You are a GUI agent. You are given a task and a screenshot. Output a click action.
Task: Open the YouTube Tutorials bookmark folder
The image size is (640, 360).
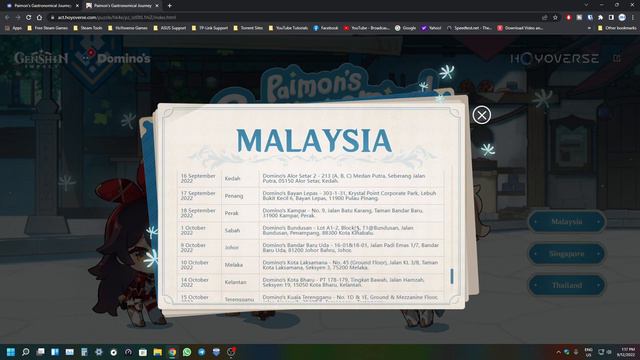click(288, 28)
